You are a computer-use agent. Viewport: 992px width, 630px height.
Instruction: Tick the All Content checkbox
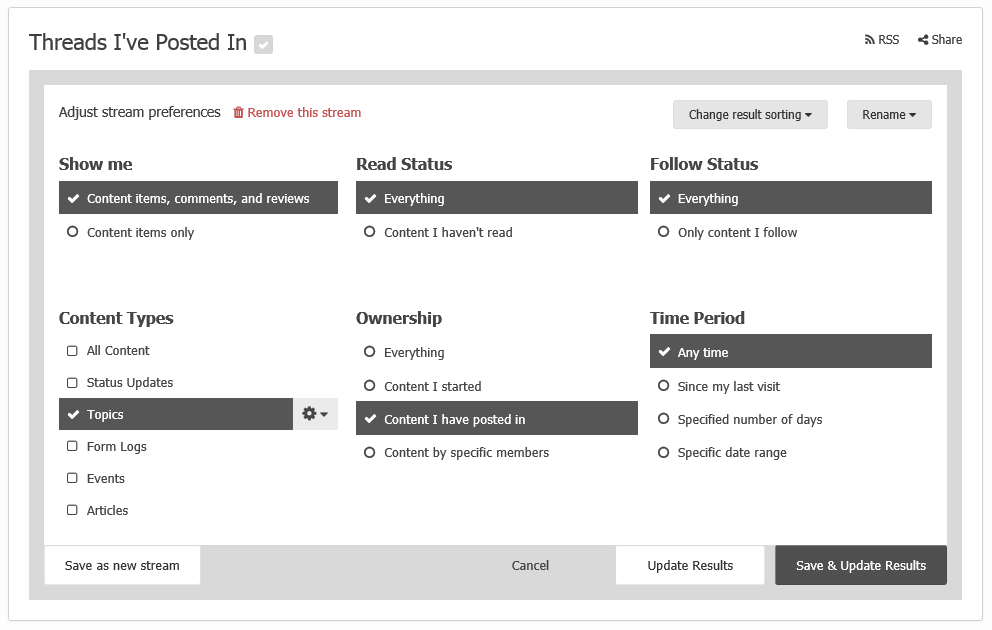(x=72, y=351)
